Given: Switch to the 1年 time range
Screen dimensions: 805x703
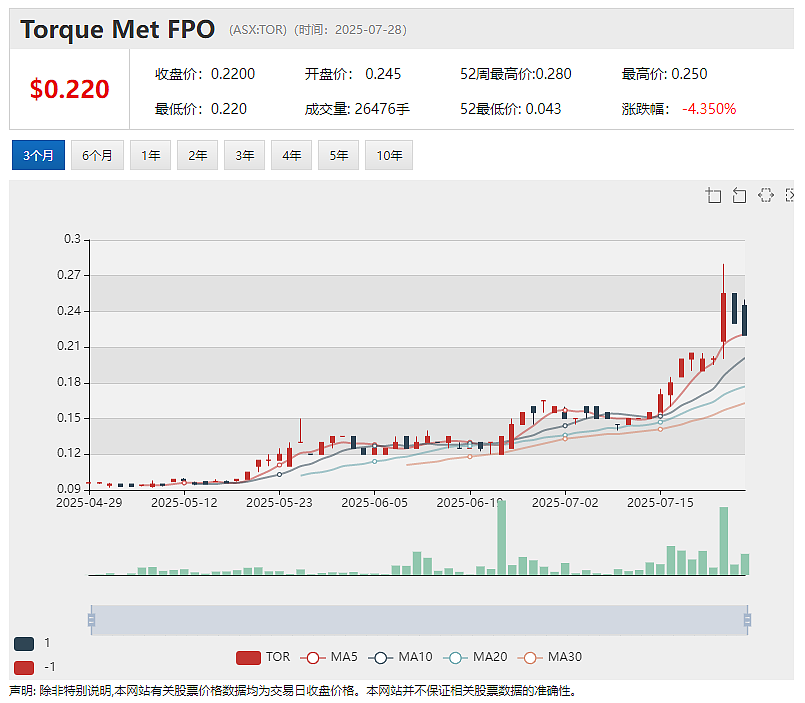Looking at the screenshot, I should (150, 155).
